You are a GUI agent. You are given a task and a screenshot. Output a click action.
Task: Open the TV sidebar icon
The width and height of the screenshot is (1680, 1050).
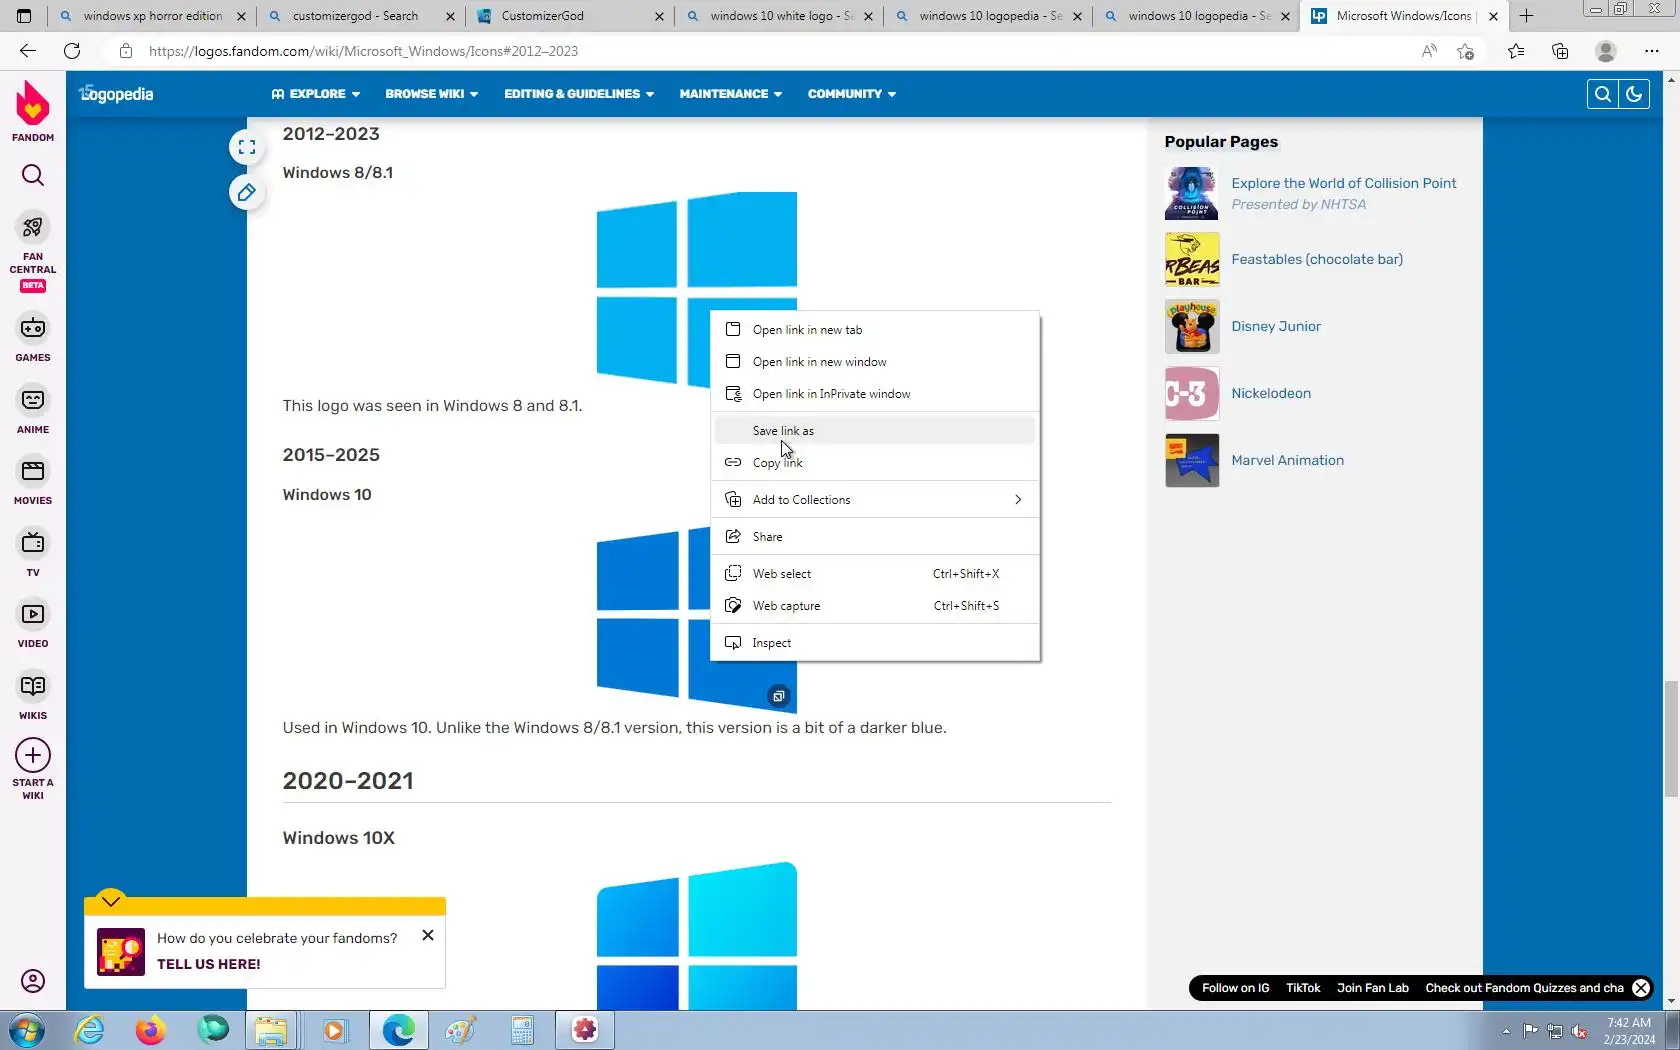click(33, 543)
